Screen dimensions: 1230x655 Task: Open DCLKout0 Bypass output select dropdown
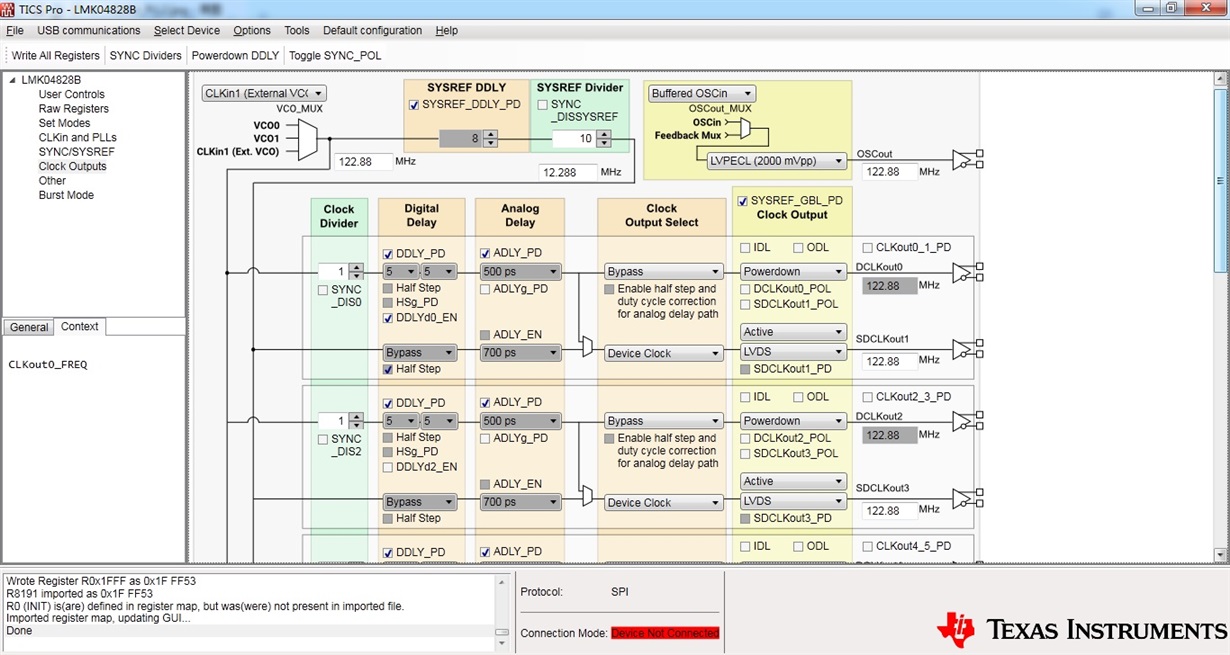coord(663,271)
